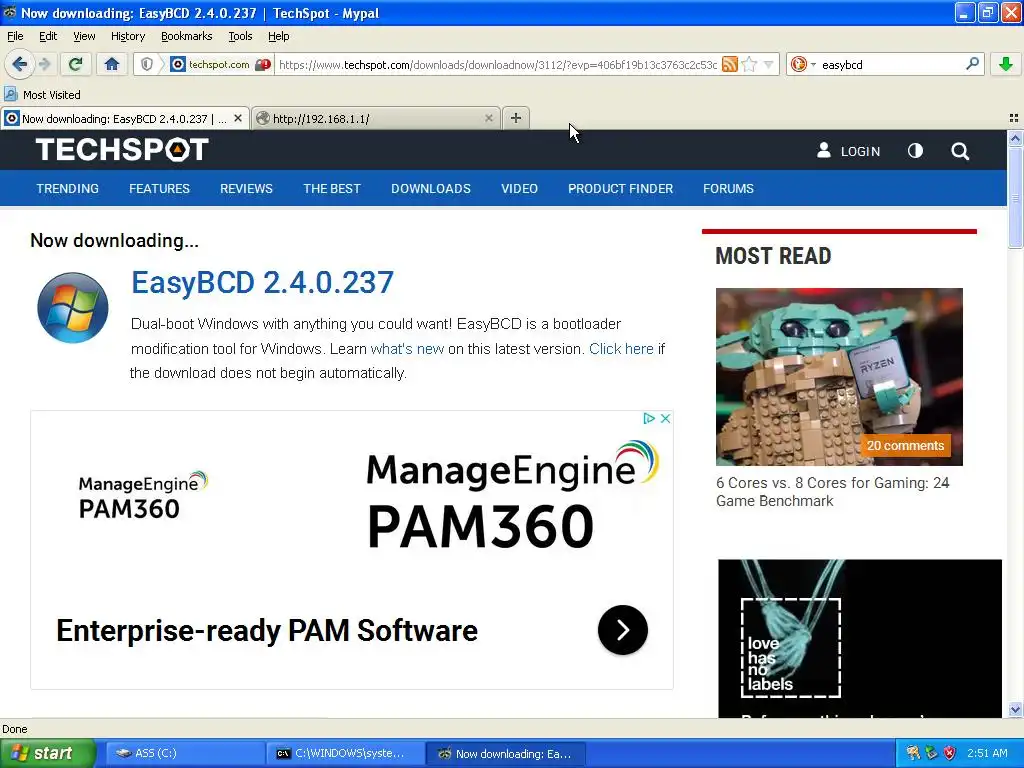Open 6 Cores vs. 8 Cores article link
Image resolution: width=1024 pixels, height=768 pixels.
tap(832, 492)
